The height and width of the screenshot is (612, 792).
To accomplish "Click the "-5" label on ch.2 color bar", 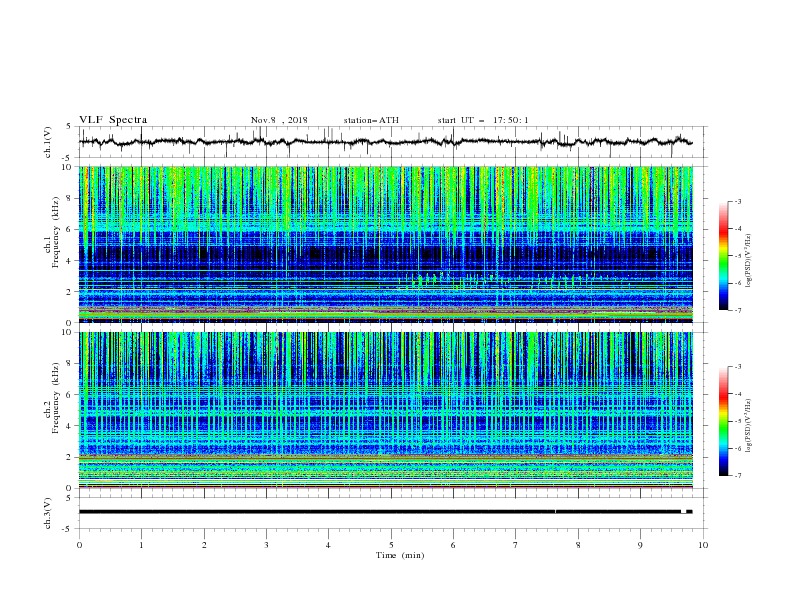I will point(738,421).
